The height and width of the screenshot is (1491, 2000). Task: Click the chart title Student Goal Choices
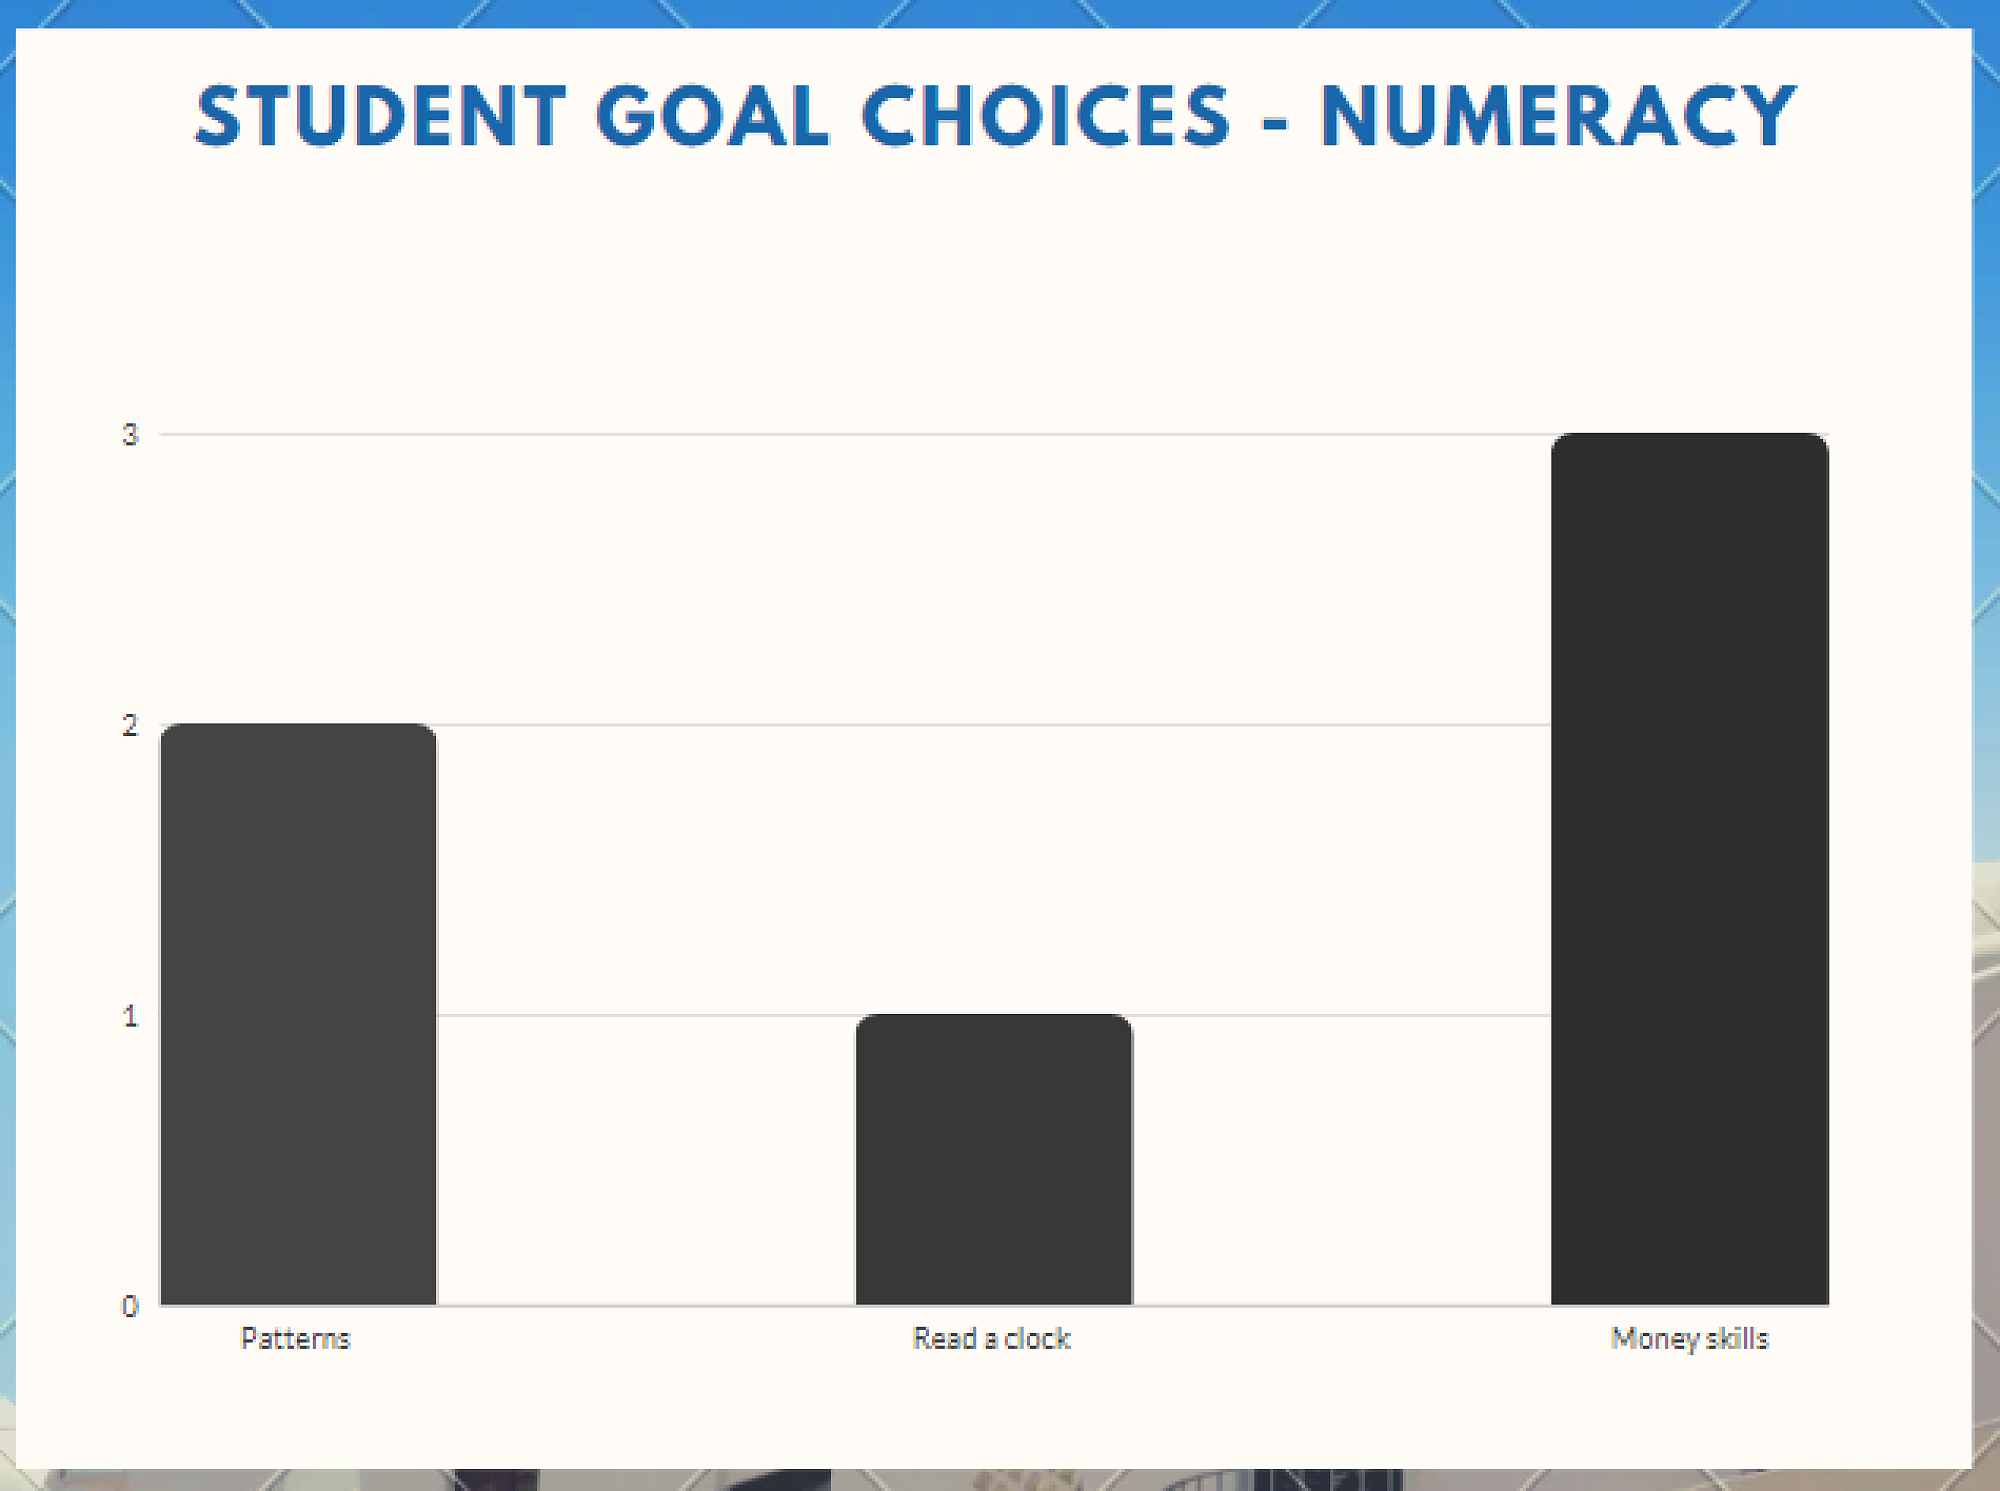995,116
